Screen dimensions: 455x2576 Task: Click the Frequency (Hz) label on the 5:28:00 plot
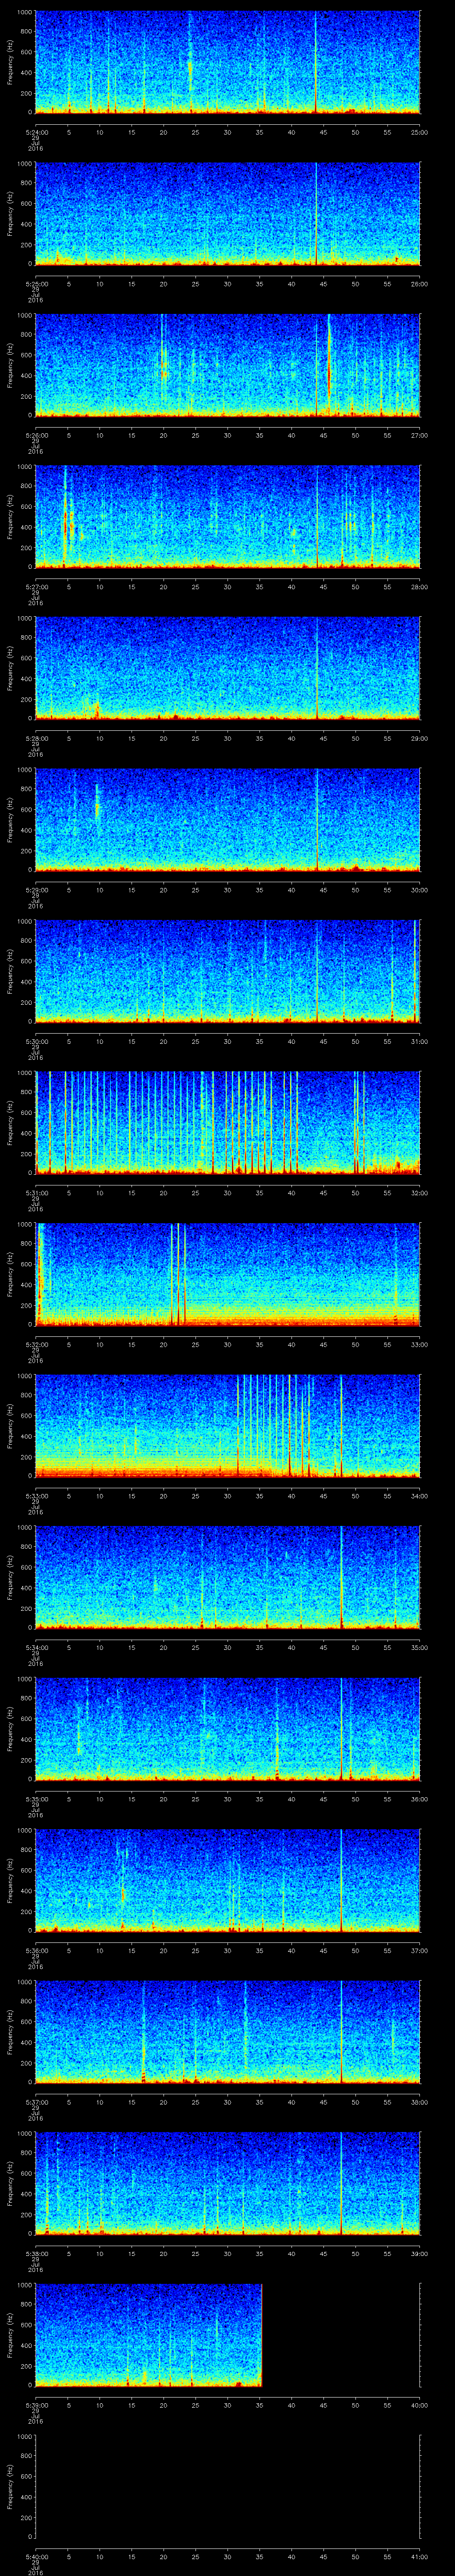coord(10,668)
